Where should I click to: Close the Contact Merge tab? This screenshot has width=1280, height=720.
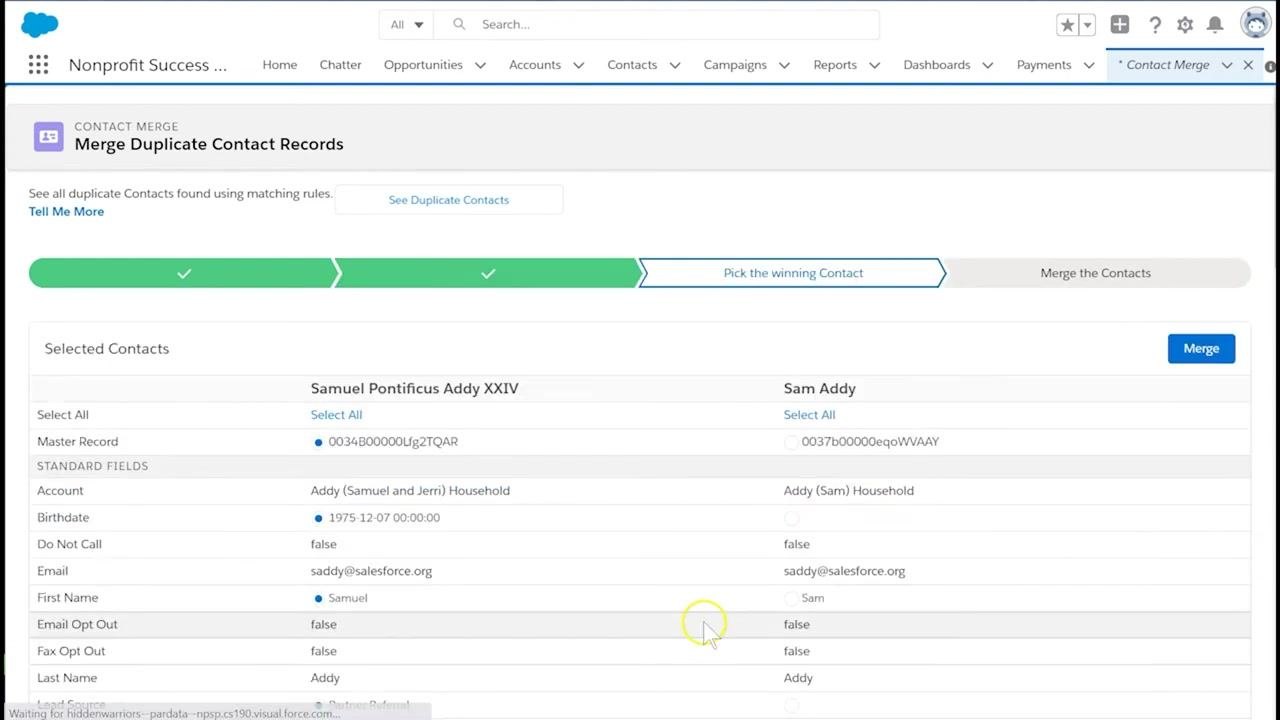1248,65
